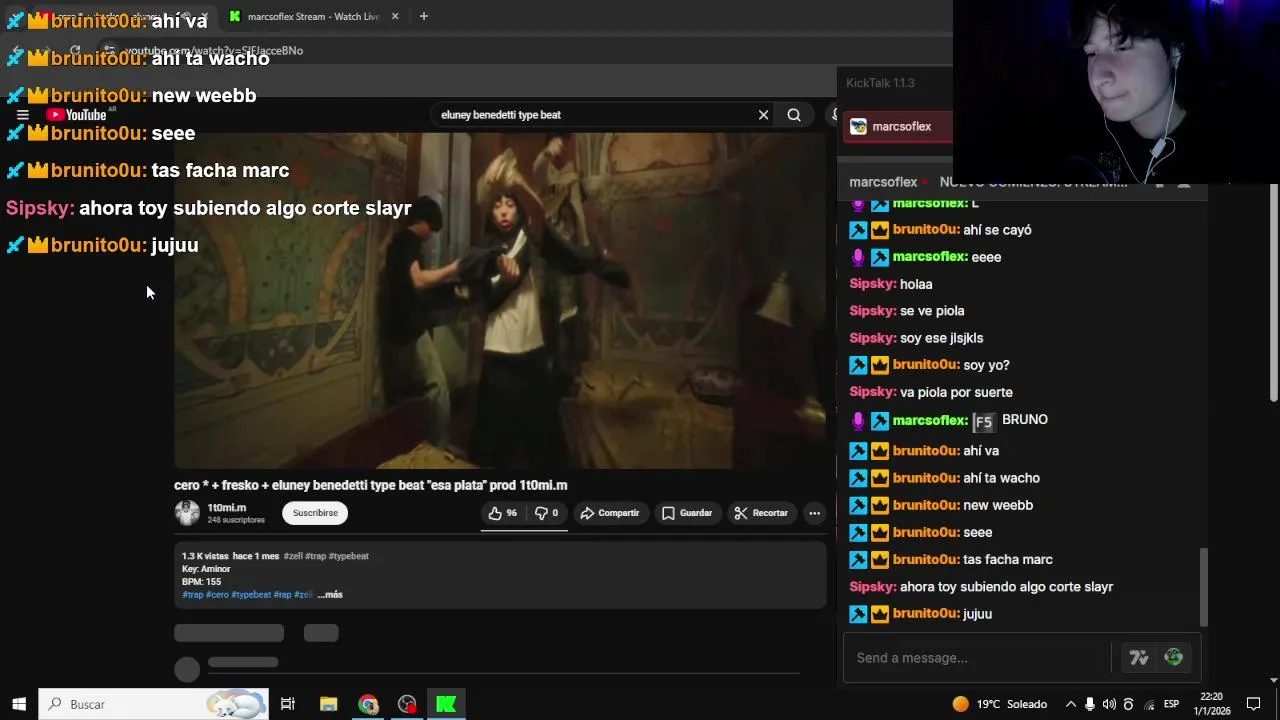
Task: Open a new browser tab
Action: point(424,16)
